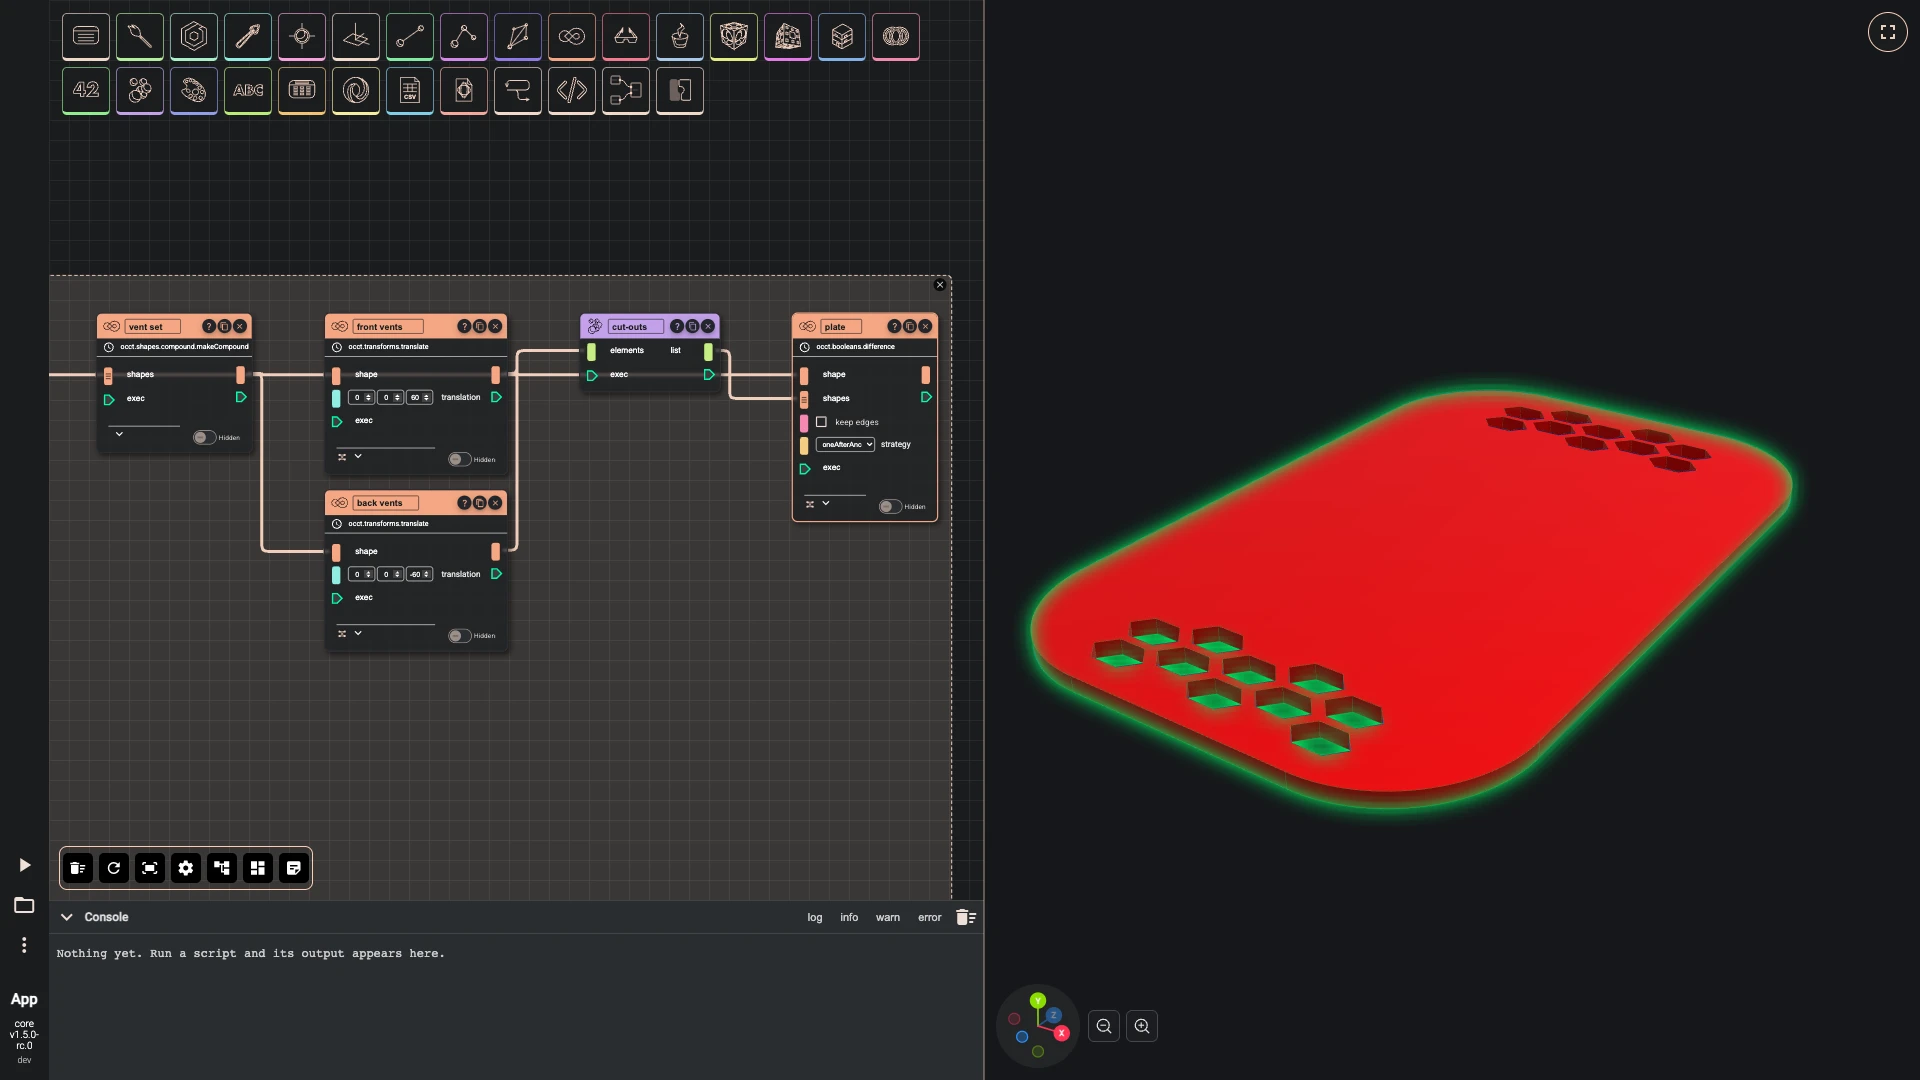Screen dimensions: 1920x1080
Task: Open the oneAfterAnc strategy dropdown
Action: [x=846, y=444]
